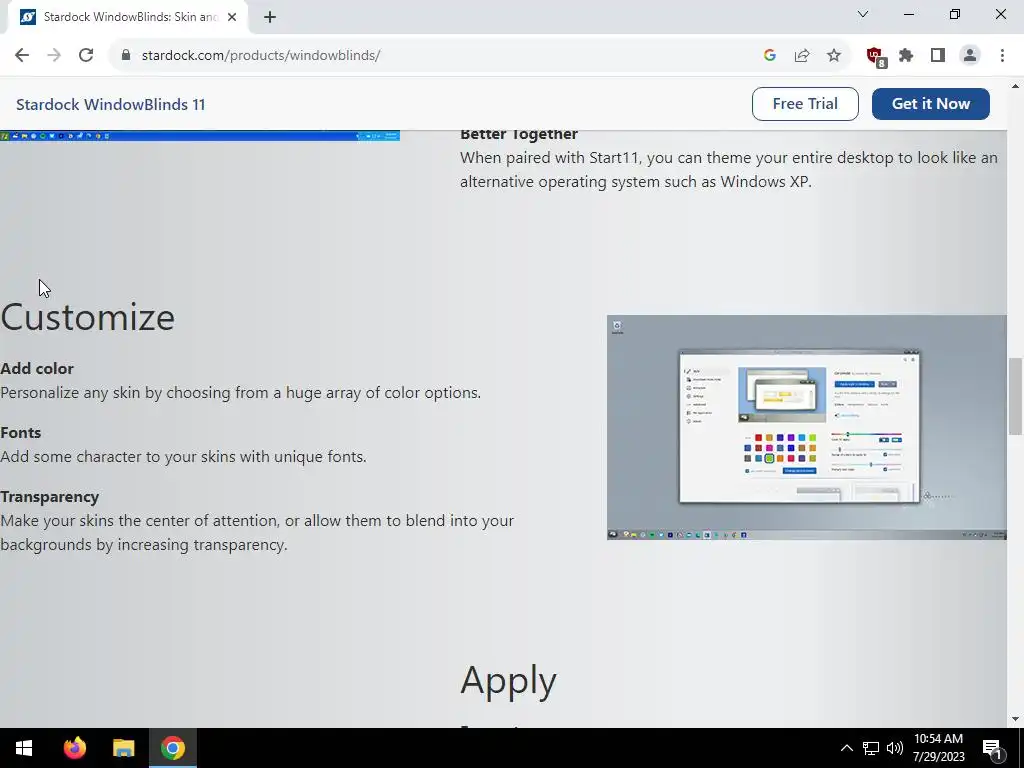The width and height of the screenshot is (1024, 768).
Task: Click the Get it Now button
Action: point(931,104)
